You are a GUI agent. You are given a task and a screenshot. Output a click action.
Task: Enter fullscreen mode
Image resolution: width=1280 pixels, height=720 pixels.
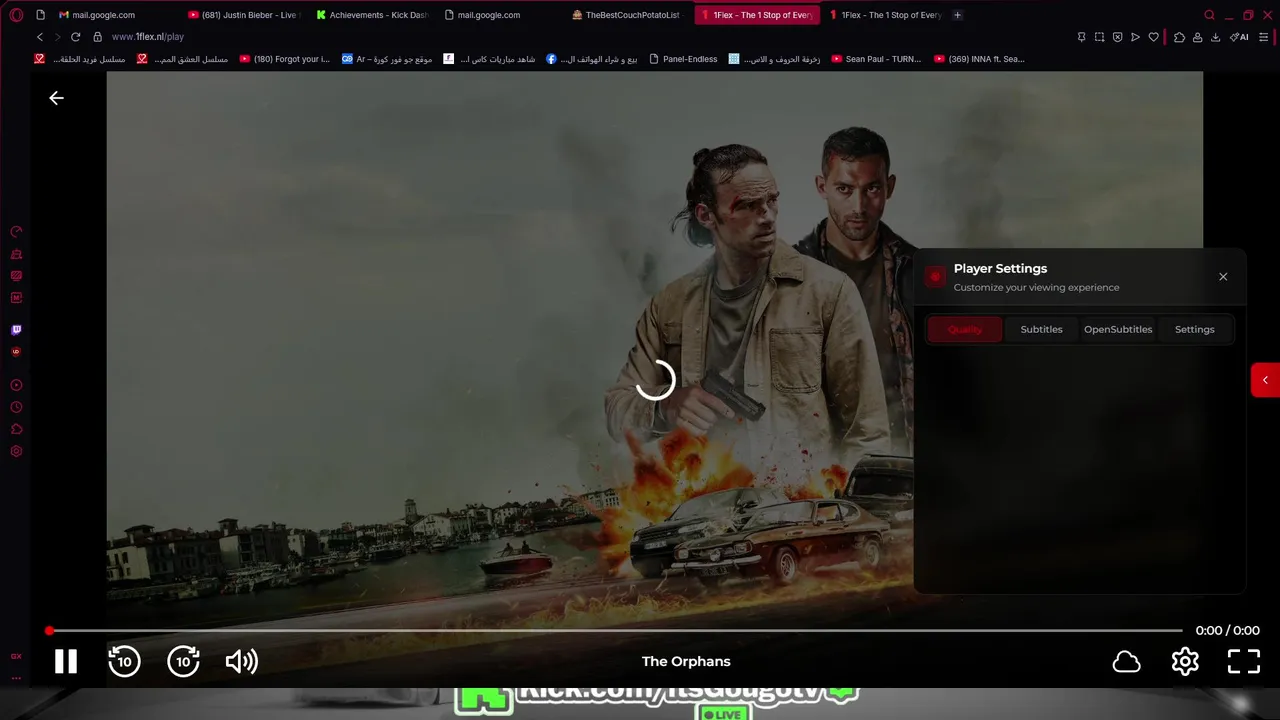(x=1244, y=661)
